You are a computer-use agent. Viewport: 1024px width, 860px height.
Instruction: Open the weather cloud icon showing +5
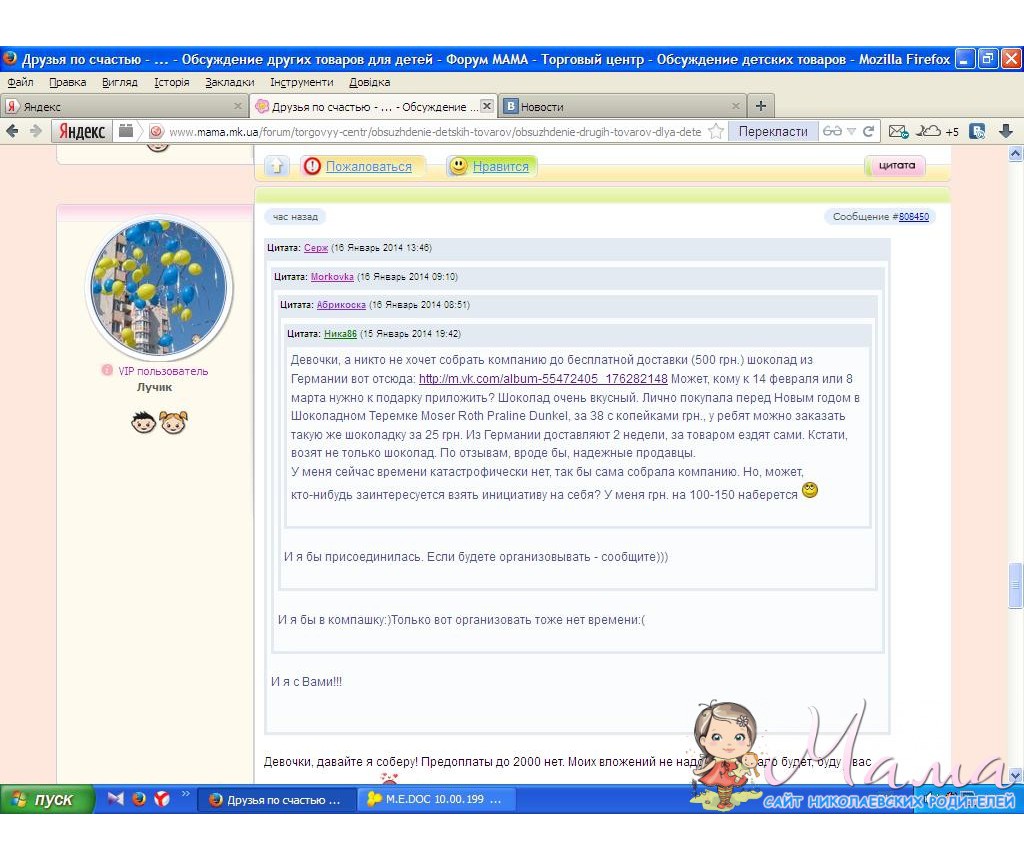[x=929, y=131]
